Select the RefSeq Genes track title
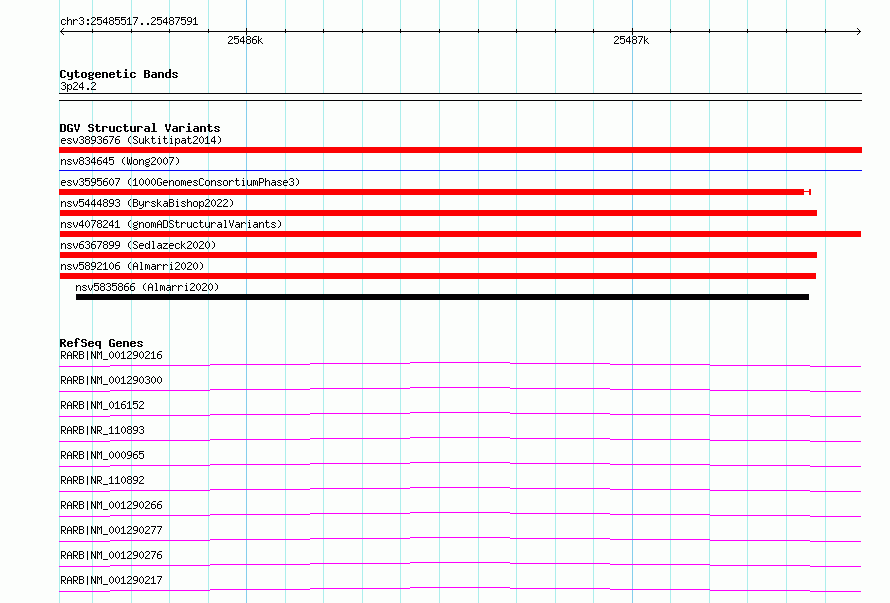Screen dimensions: 890x603 [x=101, y=343]
